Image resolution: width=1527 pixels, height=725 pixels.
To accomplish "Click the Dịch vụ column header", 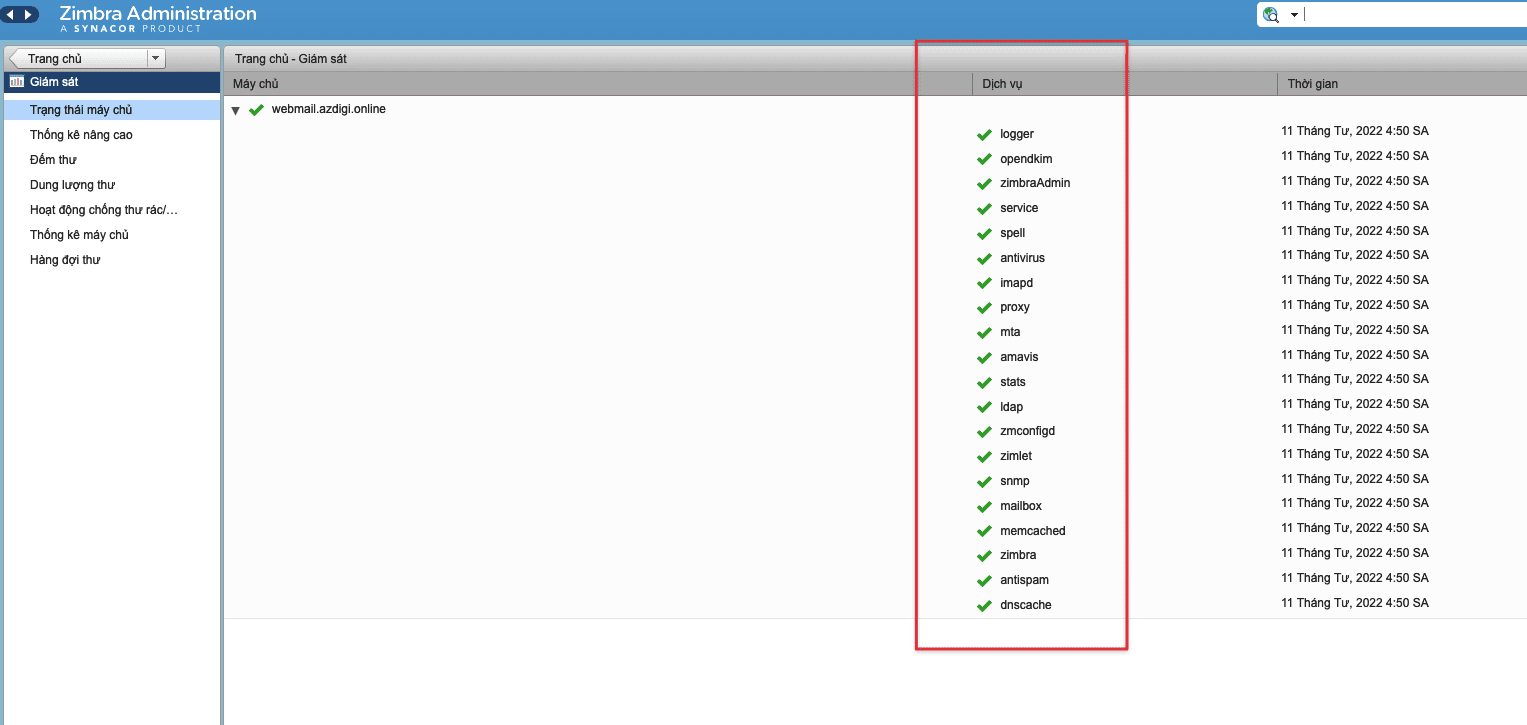I will click(x=1002, y=84).
